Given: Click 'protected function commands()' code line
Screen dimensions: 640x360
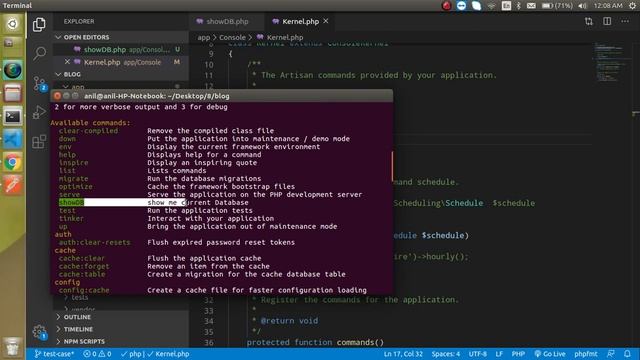Looking at the screenshot, I should coord(315,342).
